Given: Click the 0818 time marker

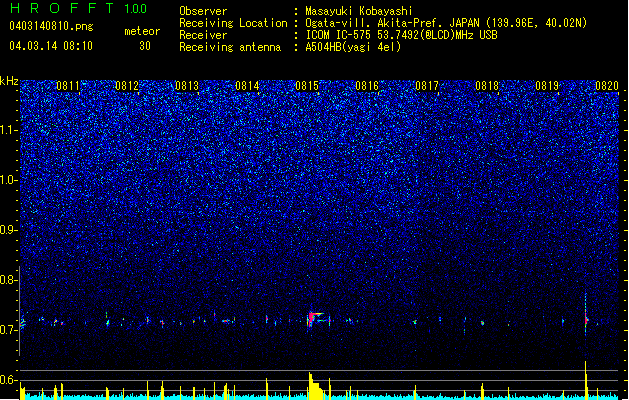Looking at the screenshot, I should [x=487, y=86].
